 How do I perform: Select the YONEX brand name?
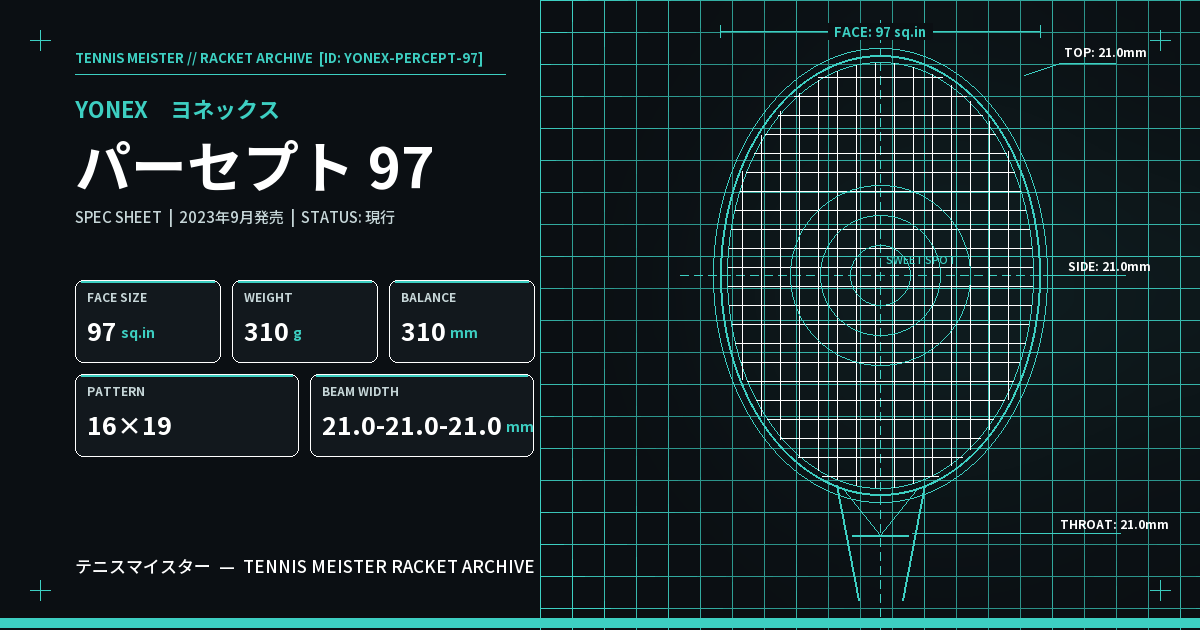click(111, 110)
